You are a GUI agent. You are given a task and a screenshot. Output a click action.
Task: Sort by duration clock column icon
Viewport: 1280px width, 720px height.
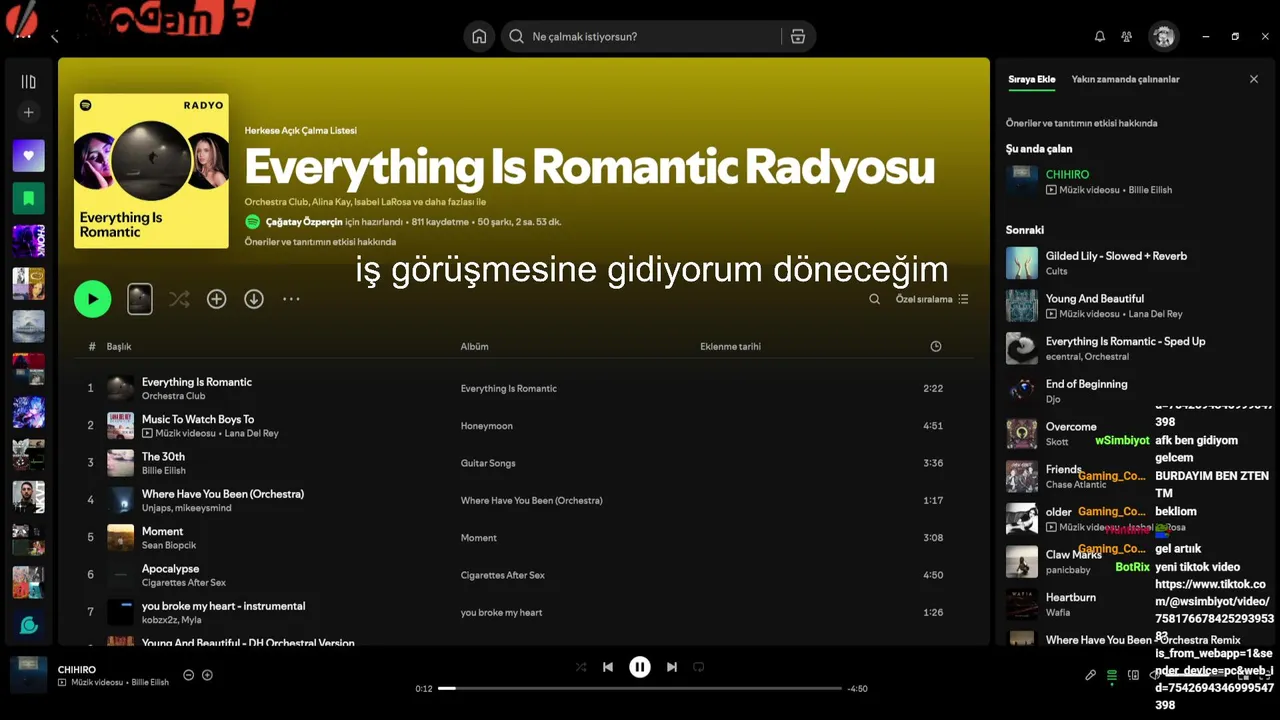(935, 346)
